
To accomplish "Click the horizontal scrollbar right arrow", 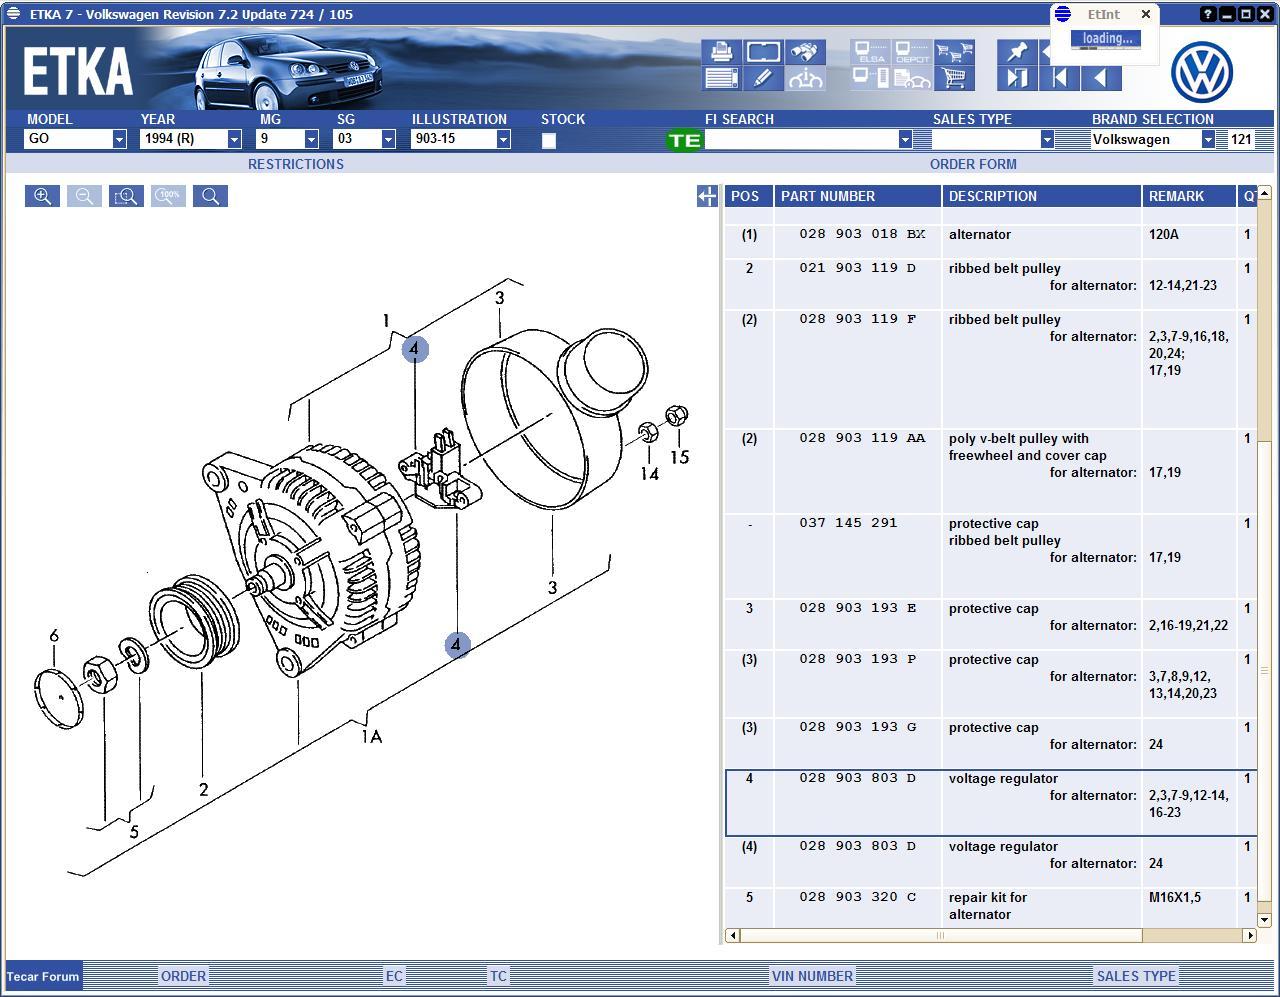I will 1249,936.
